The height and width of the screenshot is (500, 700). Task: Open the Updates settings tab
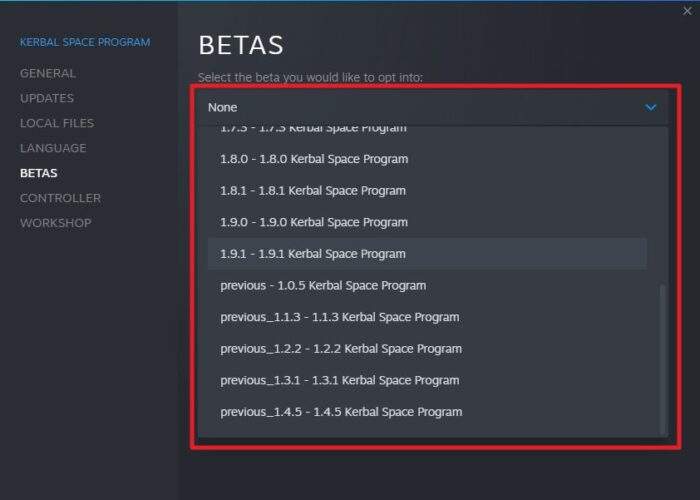47,98
